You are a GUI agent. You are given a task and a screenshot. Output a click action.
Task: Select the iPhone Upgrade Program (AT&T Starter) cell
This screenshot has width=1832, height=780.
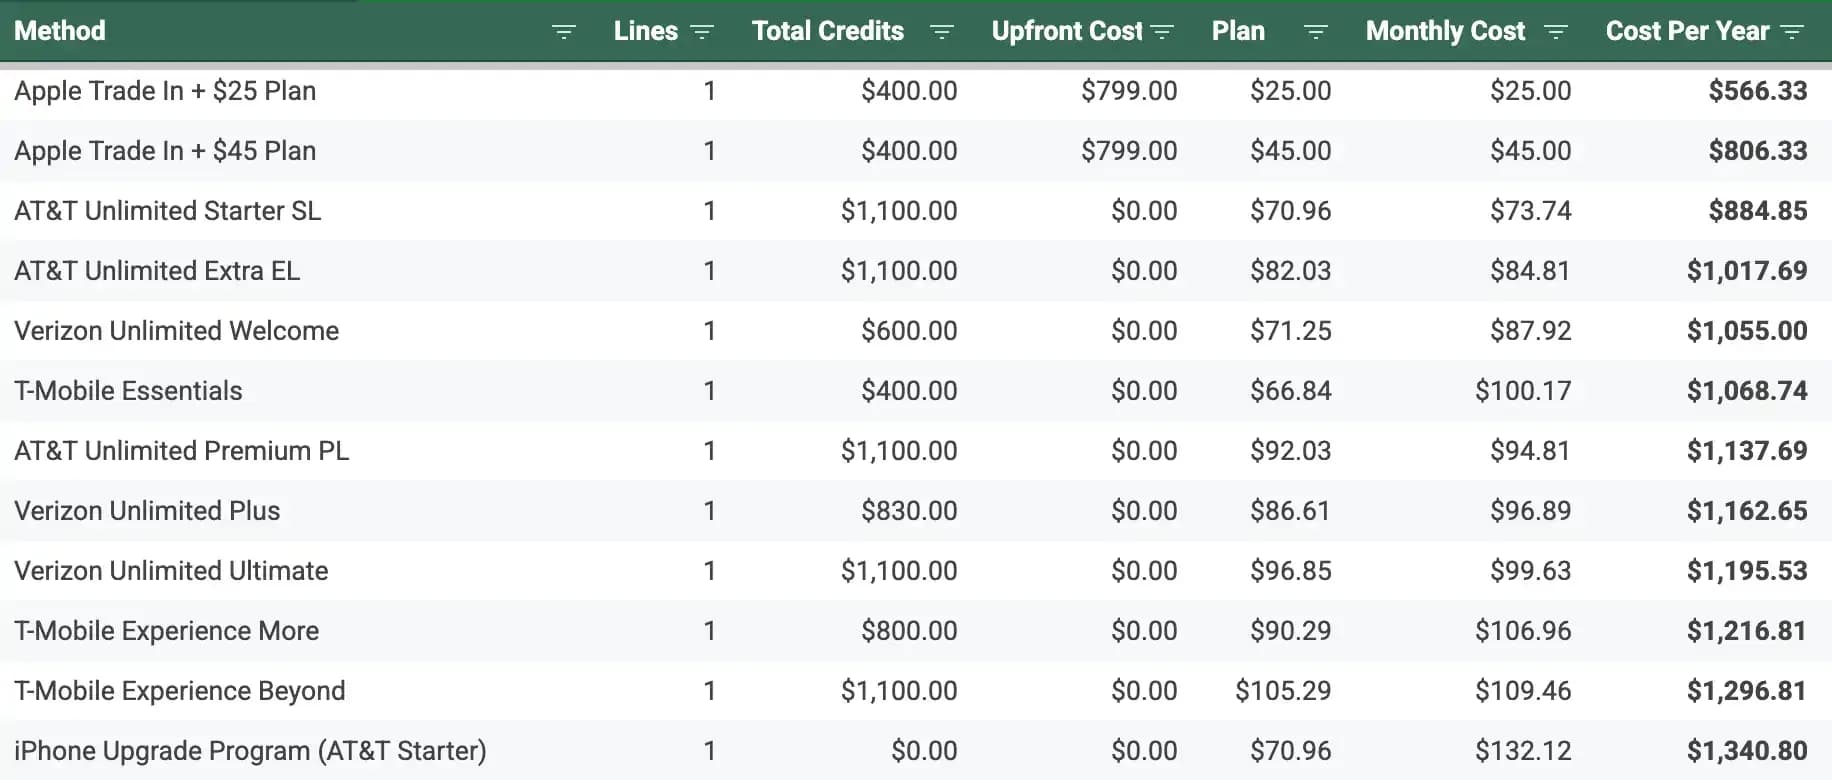click(x=249, y=750)
